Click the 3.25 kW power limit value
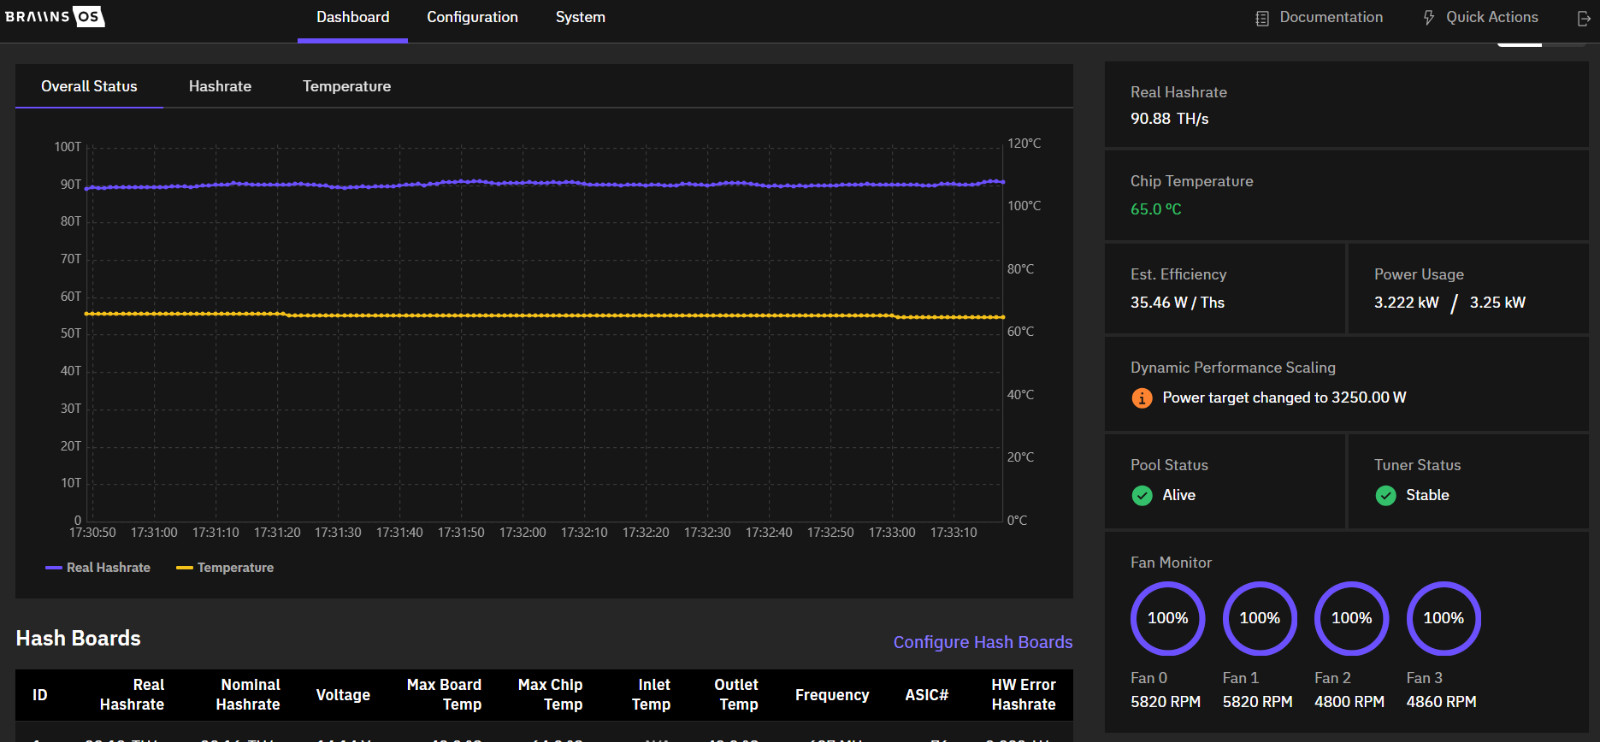1600x742 pixels. click(x=1497, y=303)
